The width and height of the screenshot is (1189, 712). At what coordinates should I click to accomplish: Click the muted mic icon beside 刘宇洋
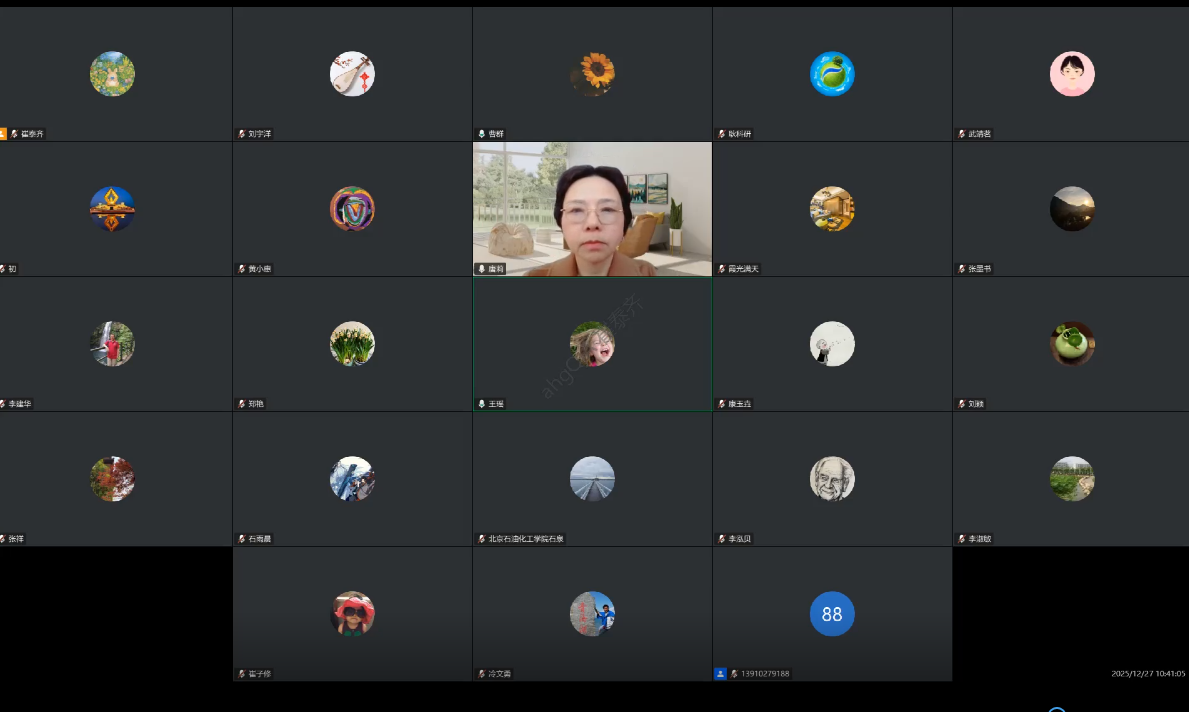[241, 134]
